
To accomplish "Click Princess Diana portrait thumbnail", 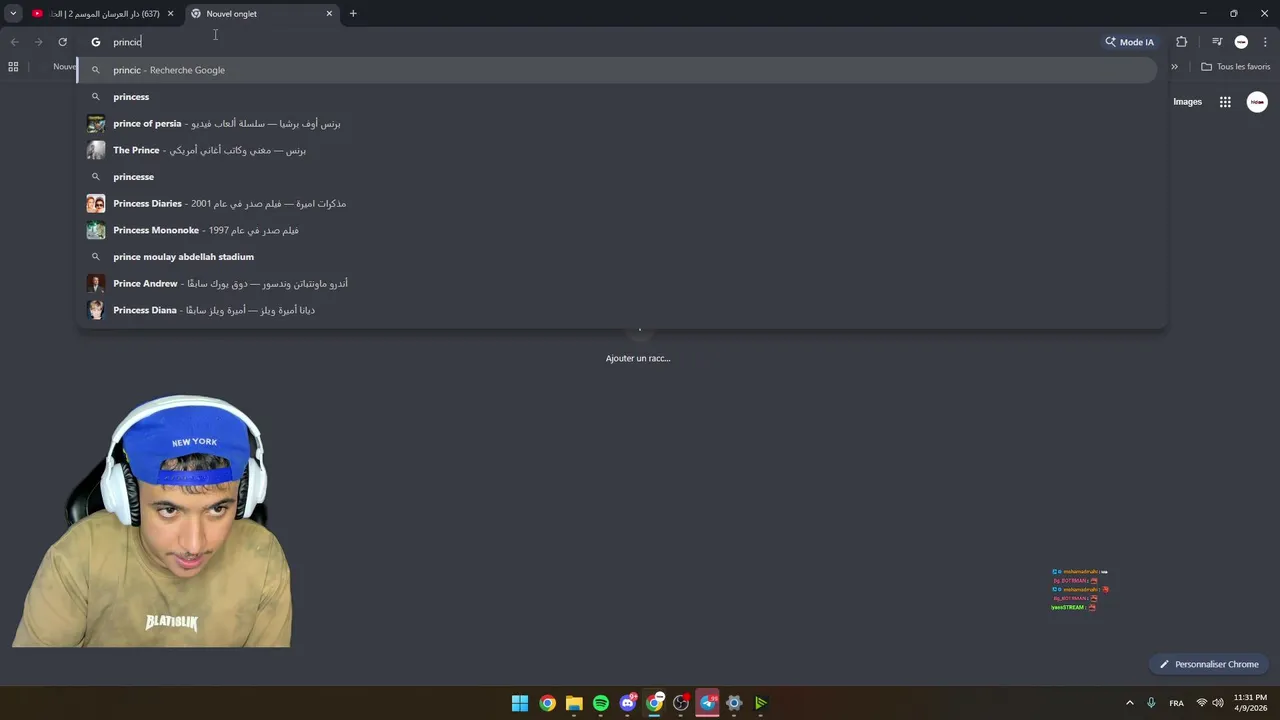I will click(96, 310).
